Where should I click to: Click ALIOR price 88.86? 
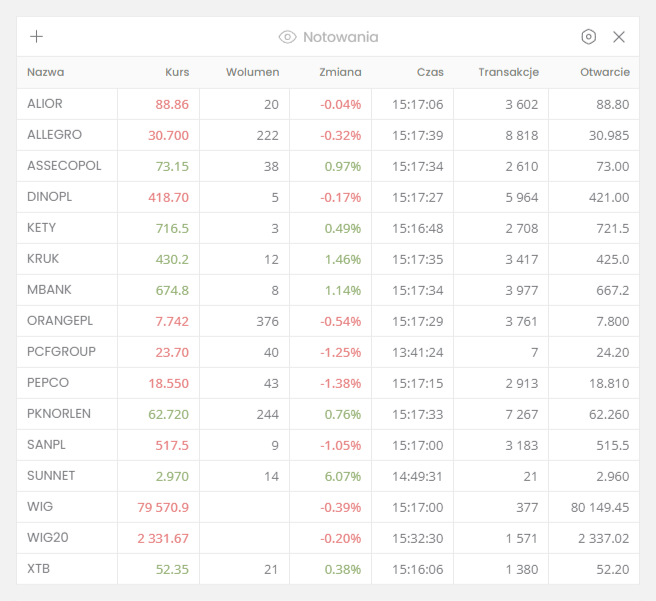pos(172,105)
